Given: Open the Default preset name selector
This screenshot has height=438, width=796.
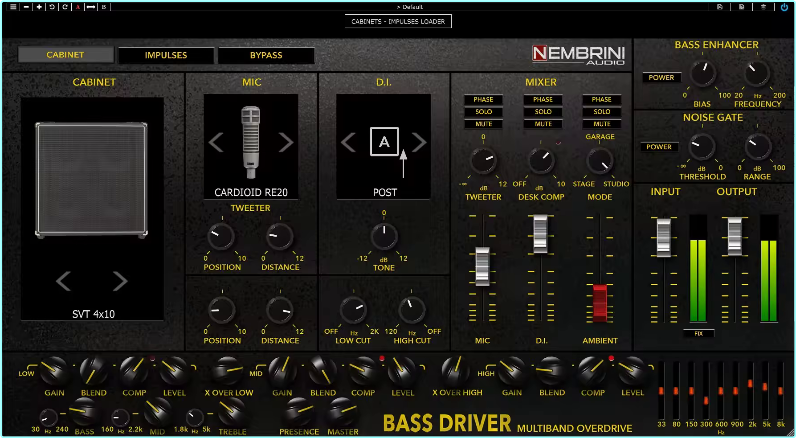Looking at the screenshot, I should click(x=409, y=7).
